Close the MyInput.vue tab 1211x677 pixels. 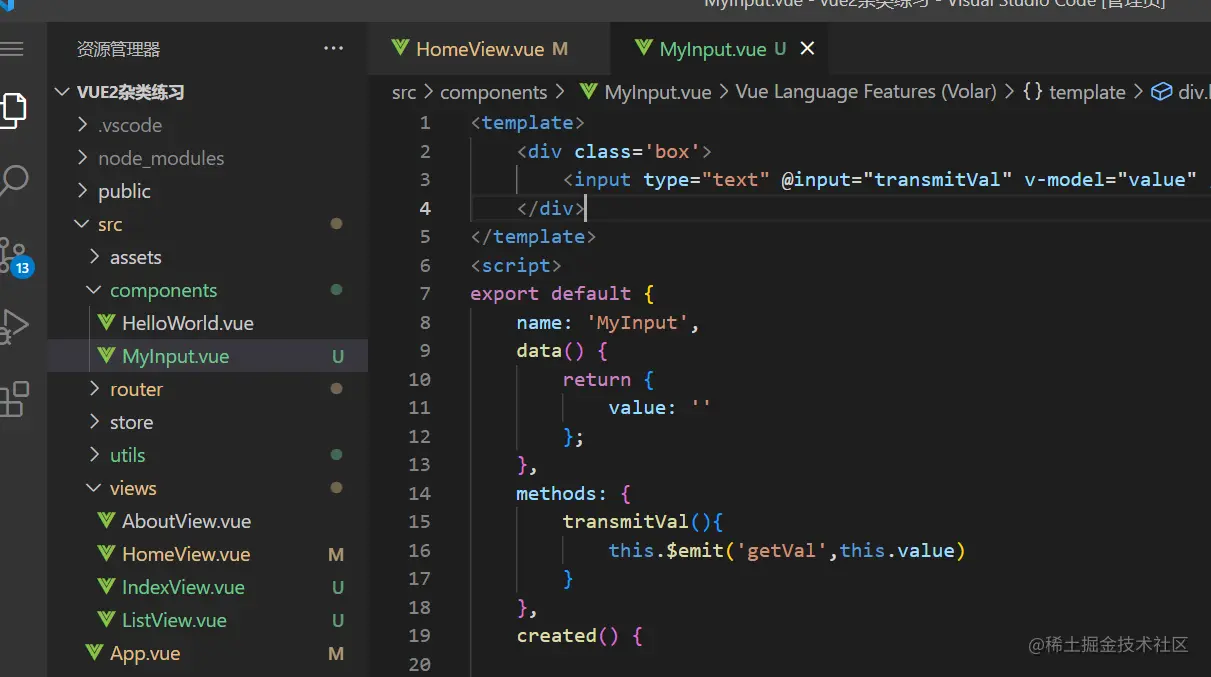[807, 48]
